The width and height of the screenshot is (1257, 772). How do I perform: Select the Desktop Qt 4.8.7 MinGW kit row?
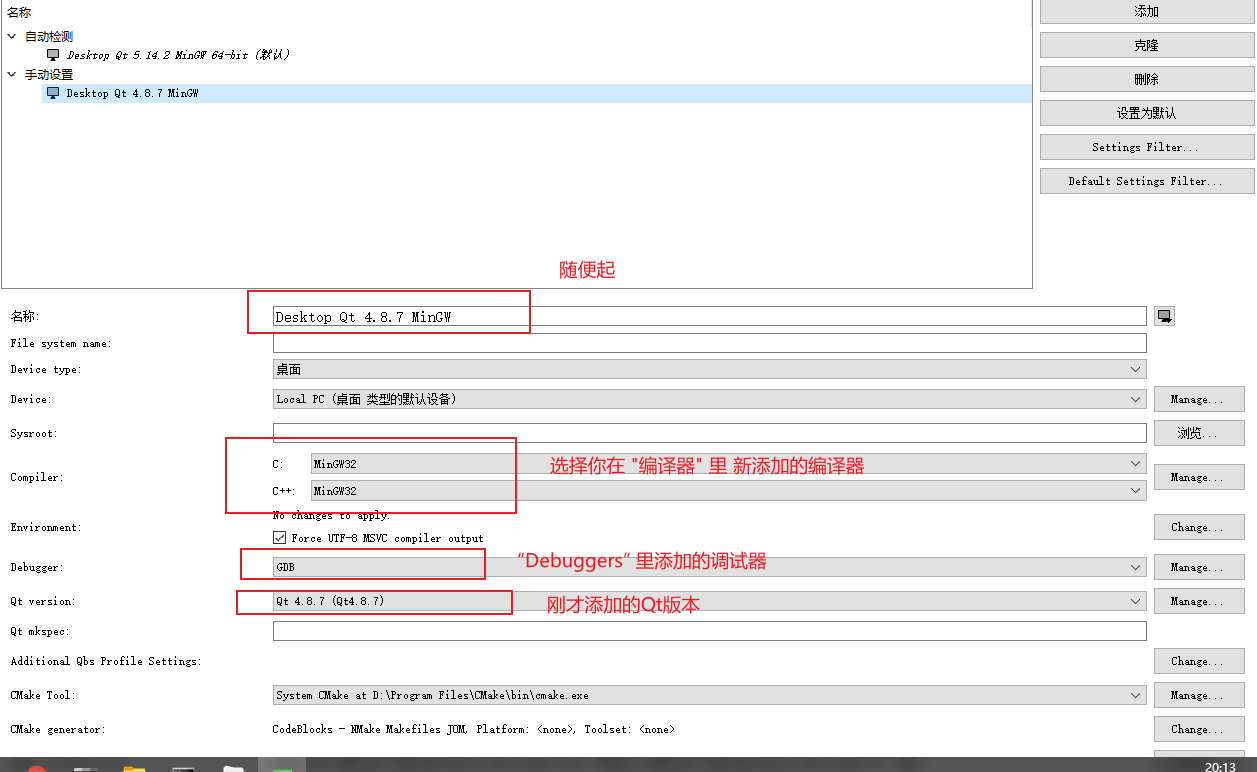click(537, 93)
